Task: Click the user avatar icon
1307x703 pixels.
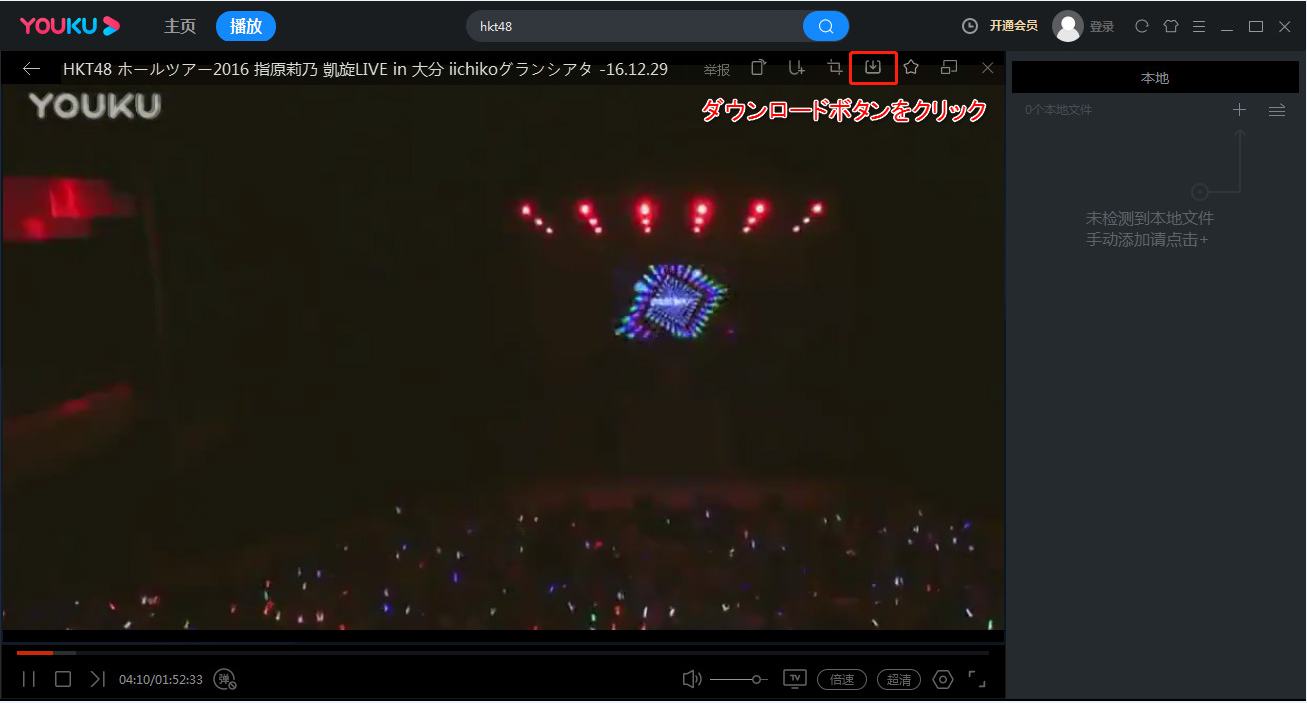Action: [1068, 26]
